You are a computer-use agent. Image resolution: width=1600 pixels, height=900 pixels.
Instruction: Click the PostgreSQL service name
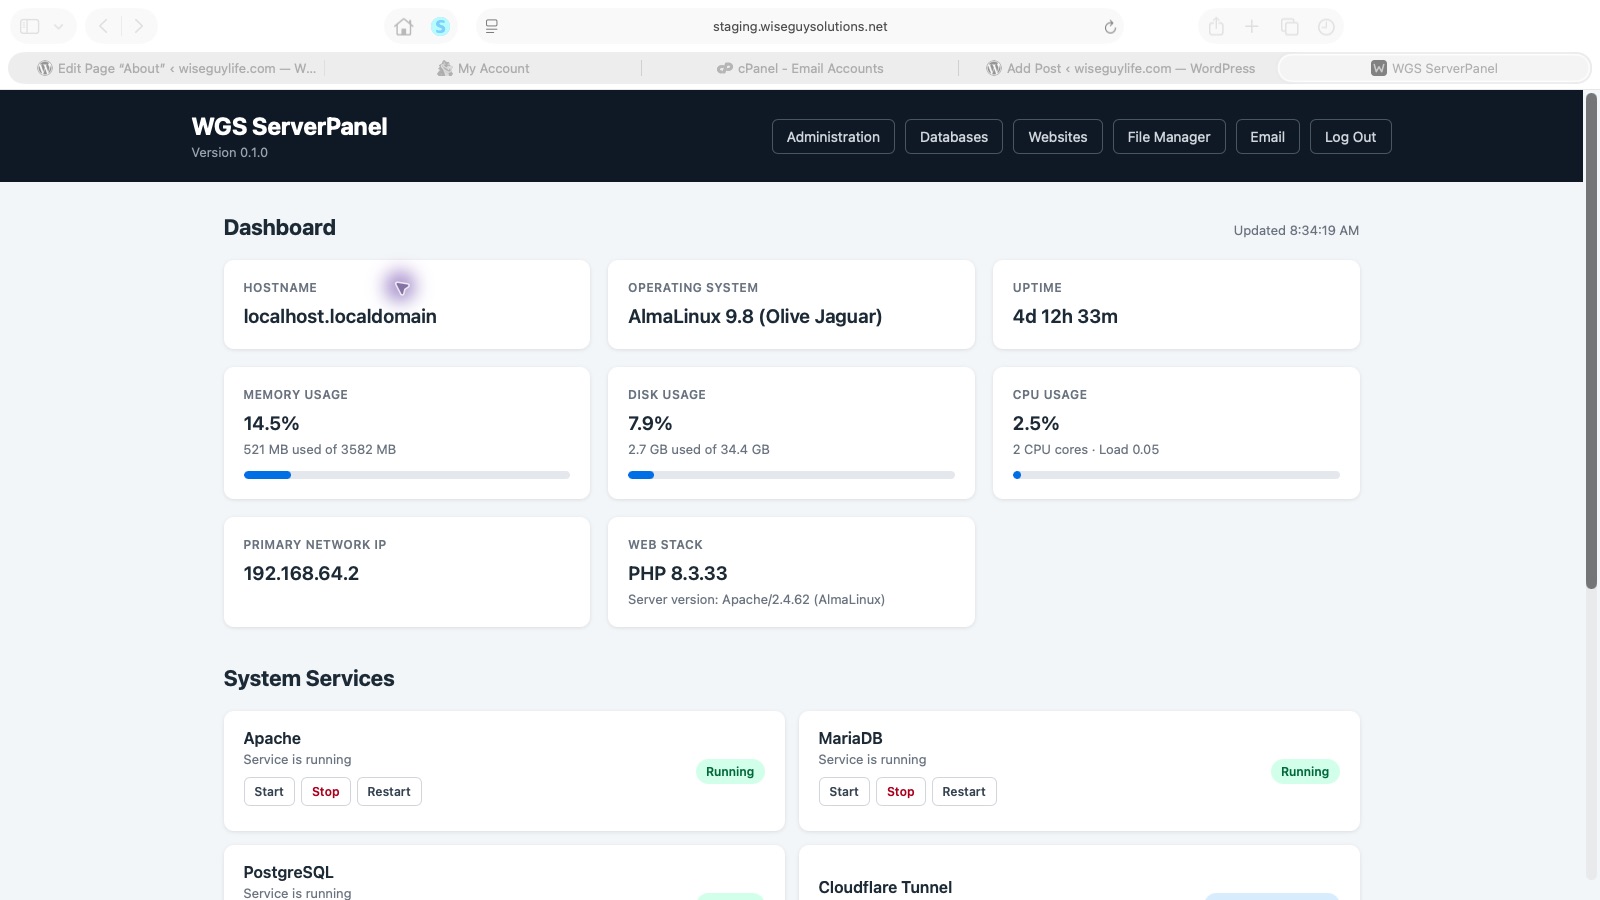288,872
